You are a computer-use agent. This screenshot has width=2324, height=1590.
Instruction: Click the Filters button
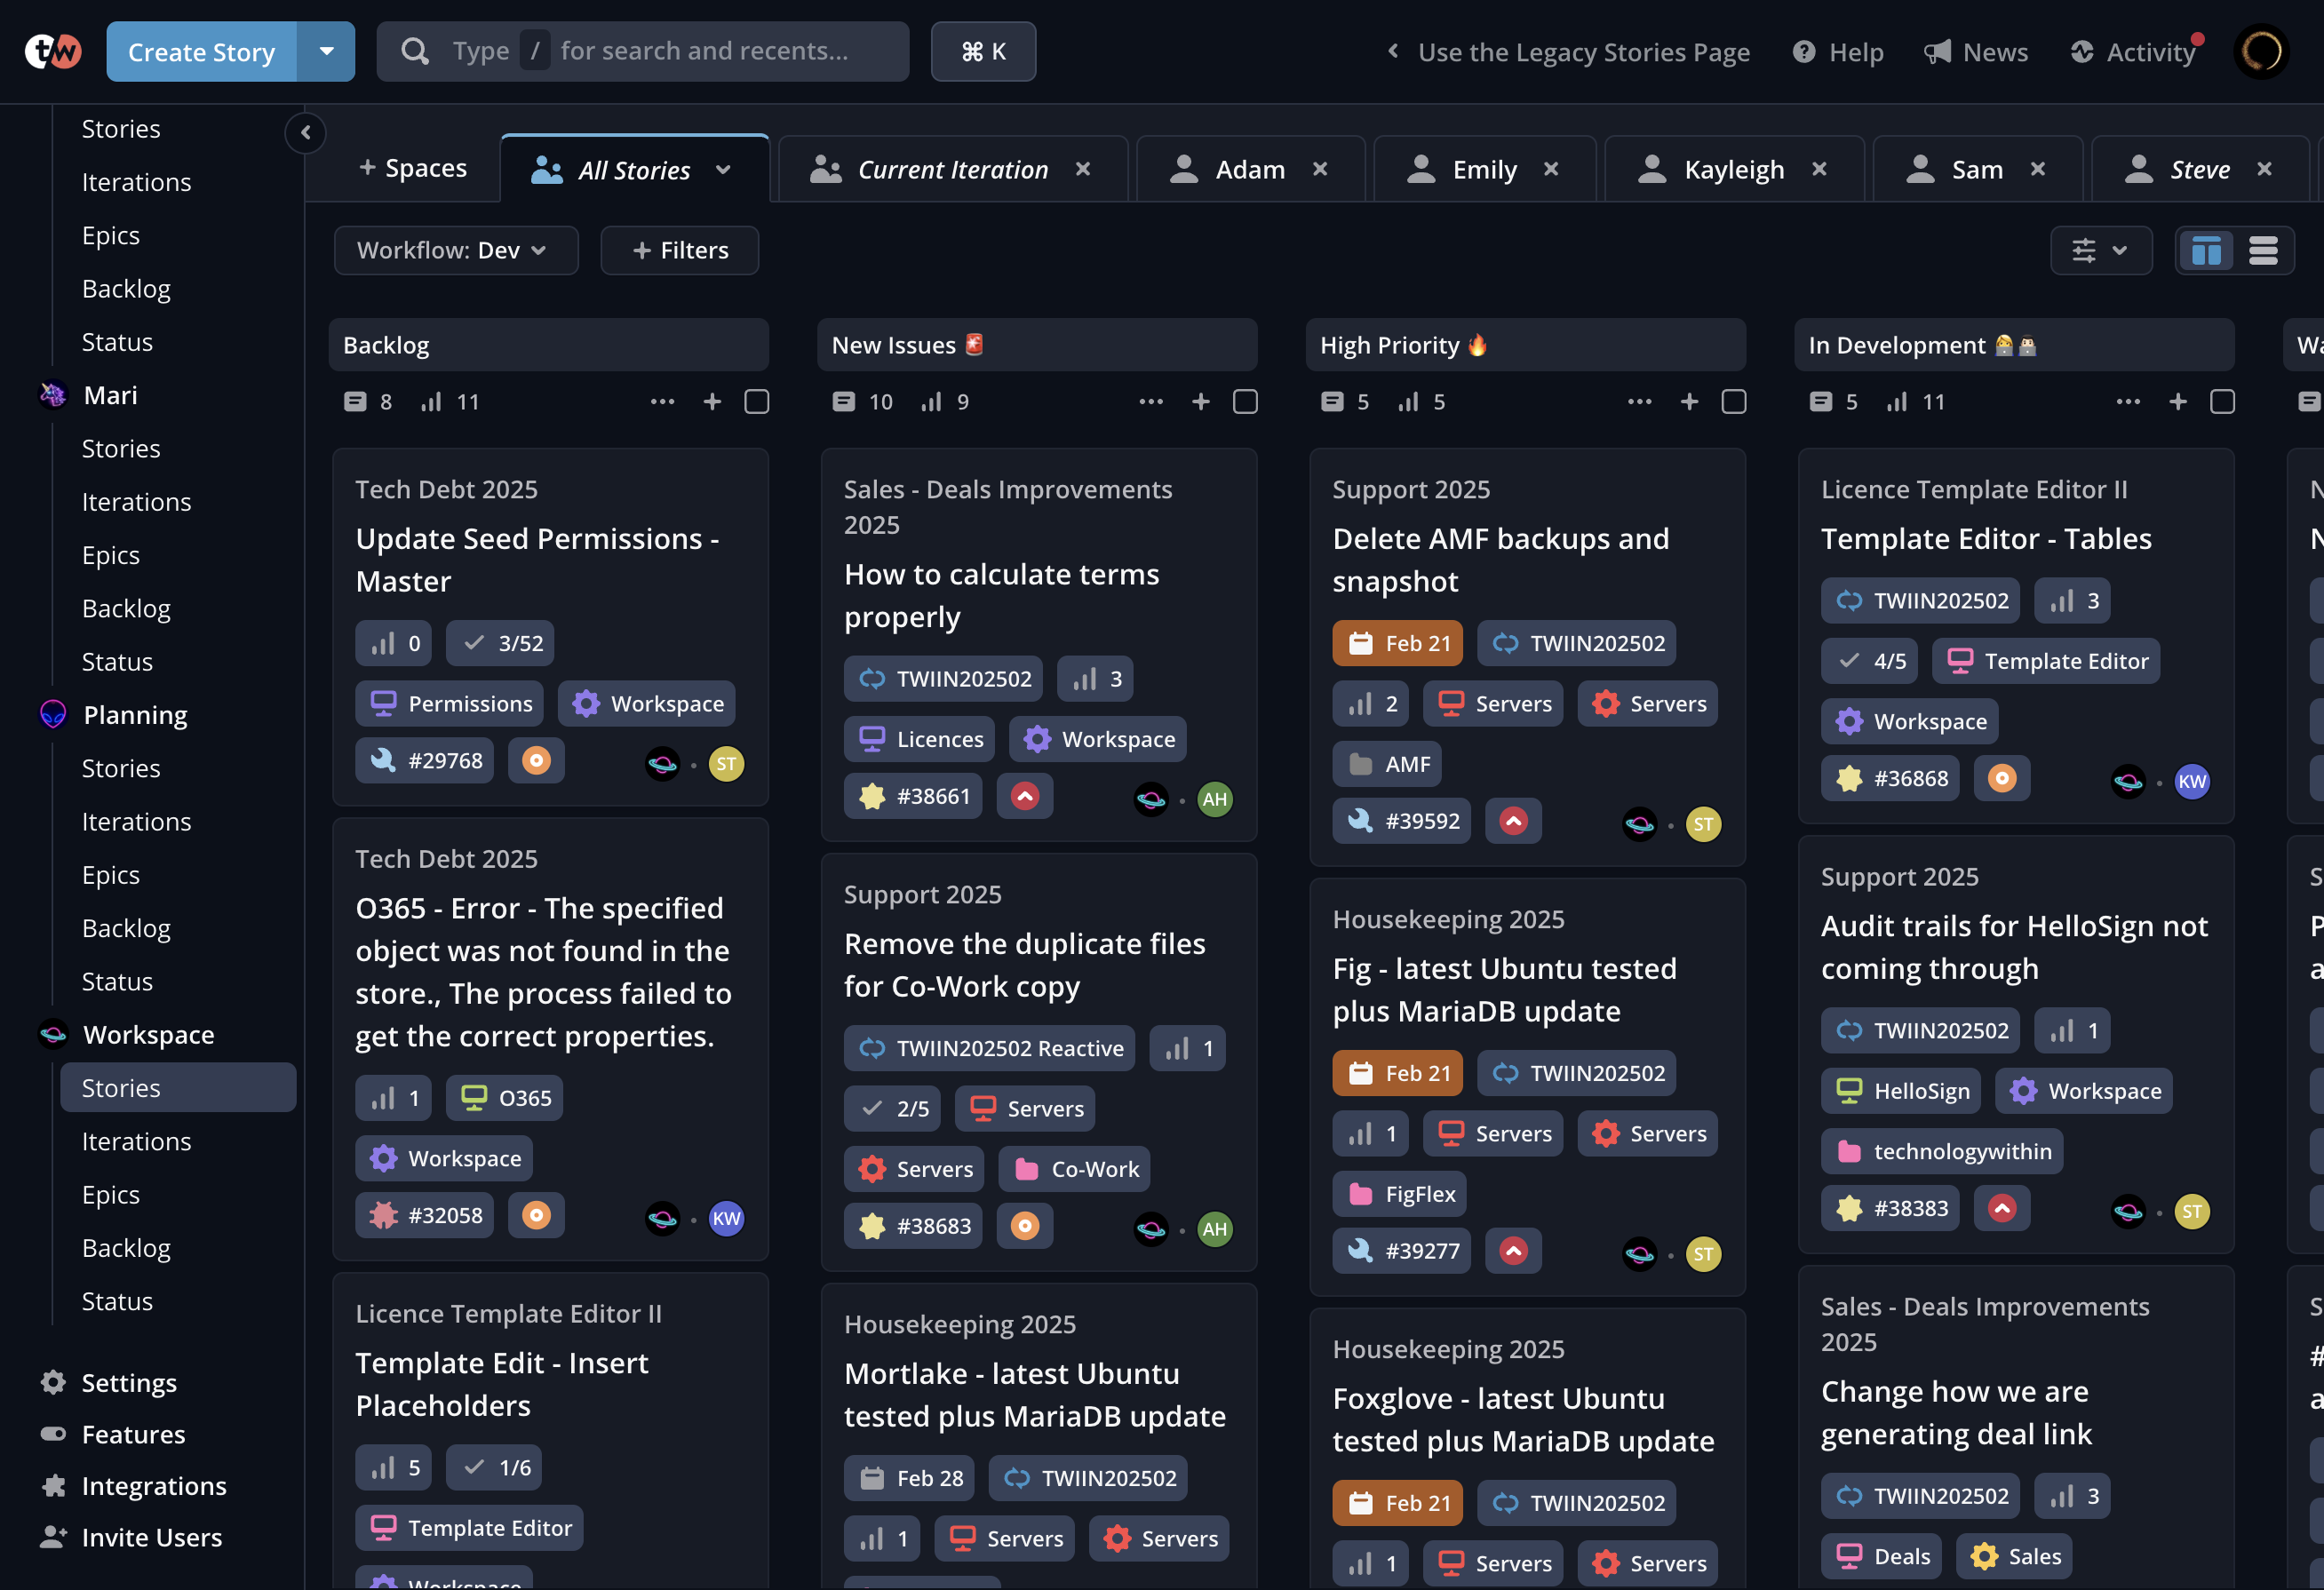pos(679,250)
